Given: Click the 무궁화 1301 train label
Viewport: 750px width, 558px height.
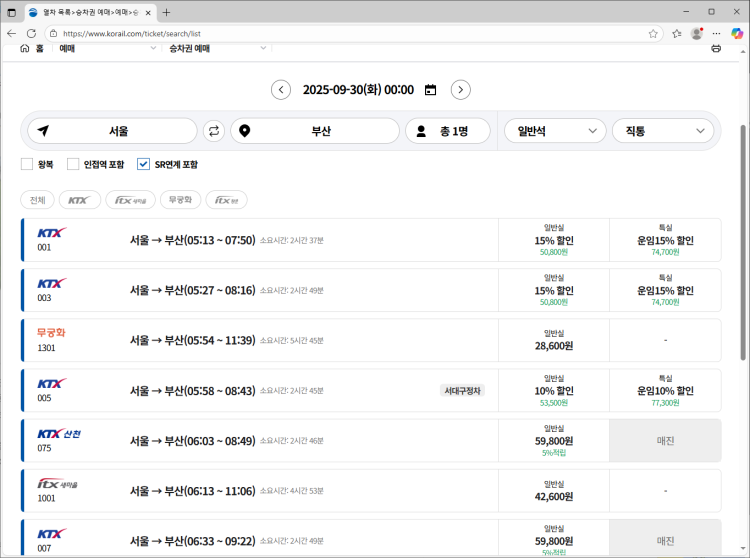Looking at the screenshot, I should [51, 333].
